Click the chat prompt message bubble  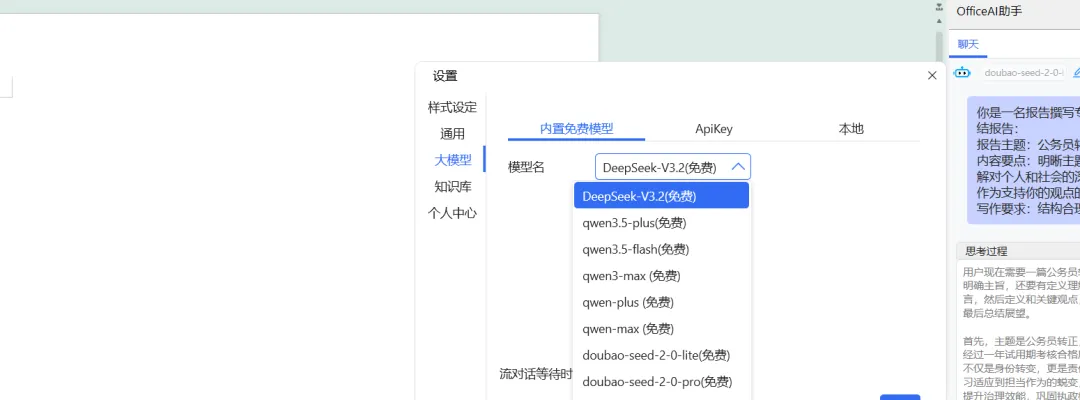(x=1024, y=160)
